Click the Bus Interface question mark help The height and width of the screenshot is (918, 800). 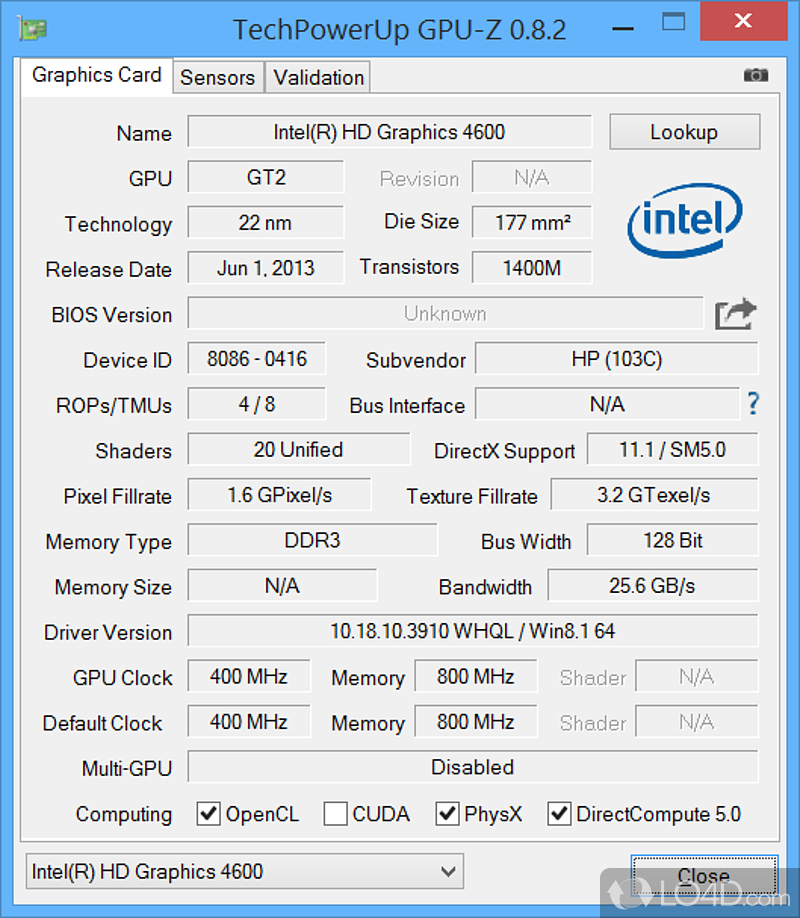[x=752, y=404]
